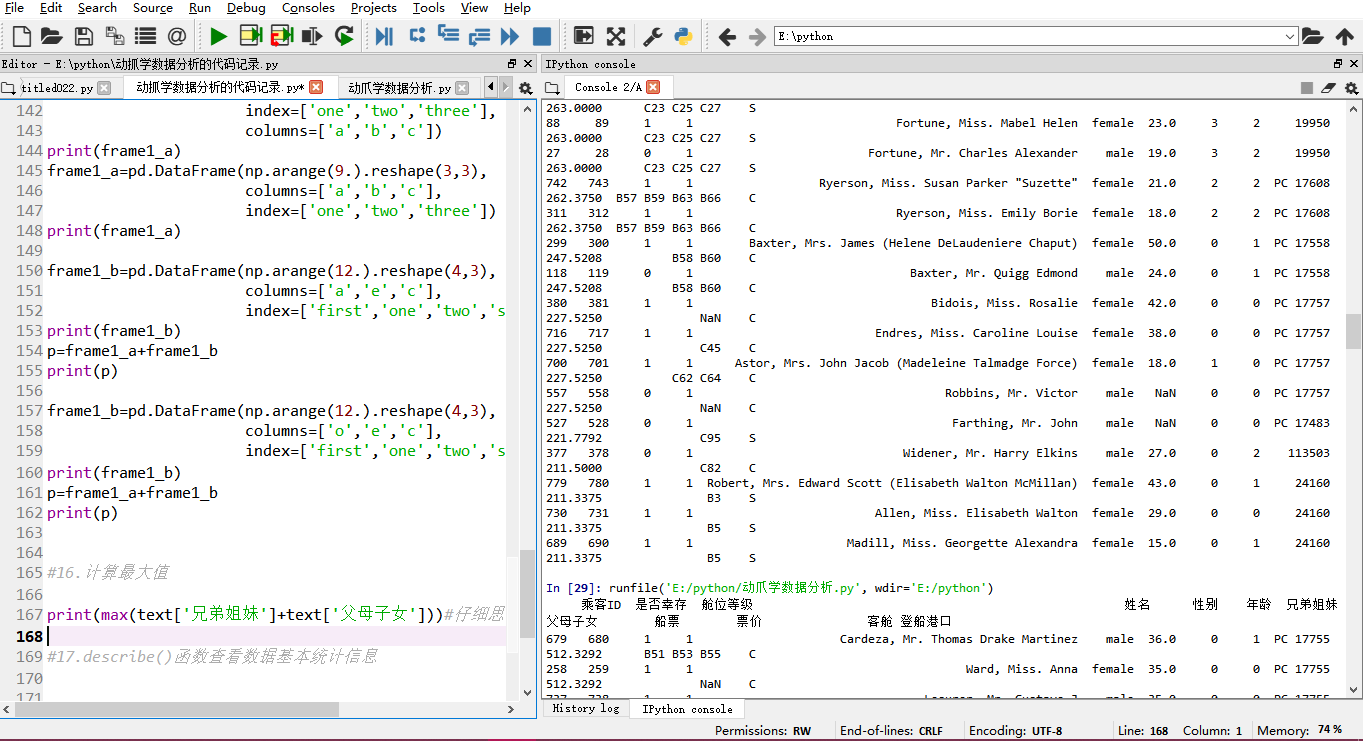Clear the console with the eraser icon
The width and height of the screenshot is (1363, 741).
[1328, 88]
